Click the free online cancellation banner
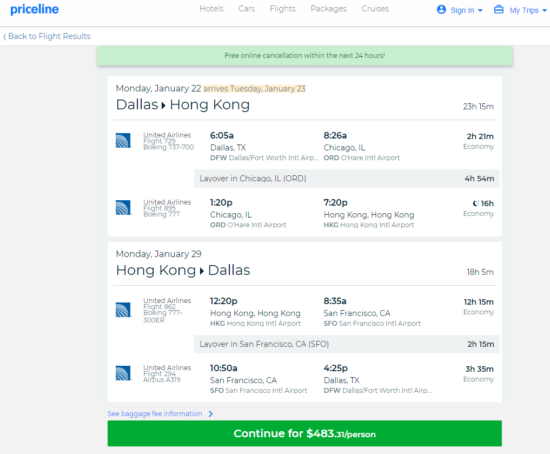Viewport: 550px width, 454px height. click(x=305, y=55)
